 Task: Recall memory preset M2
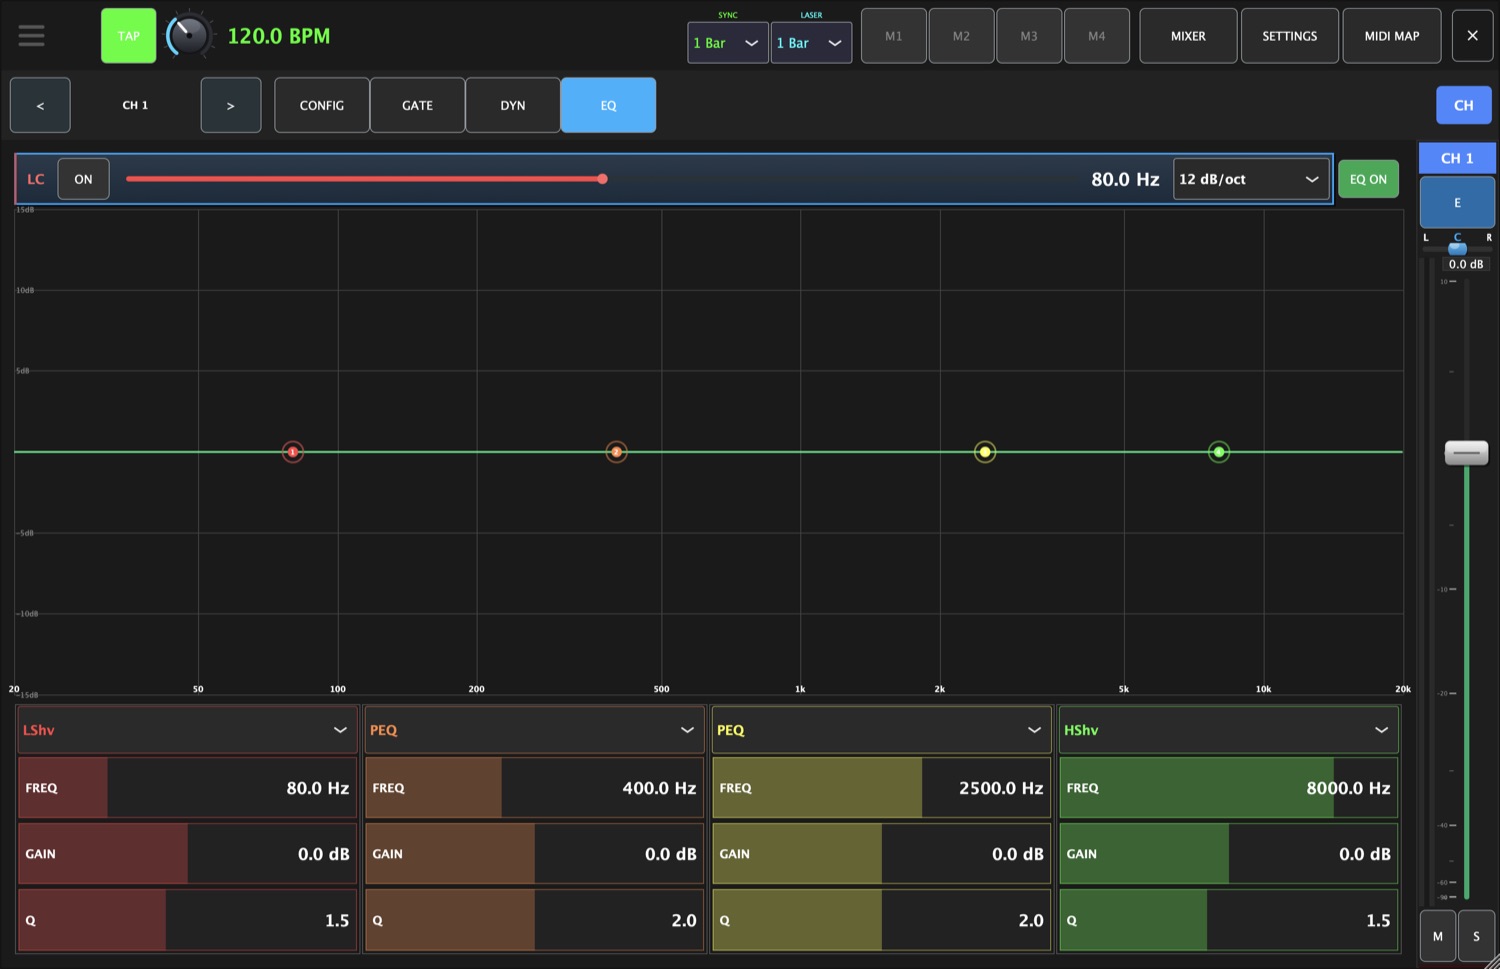pos(961,36)
